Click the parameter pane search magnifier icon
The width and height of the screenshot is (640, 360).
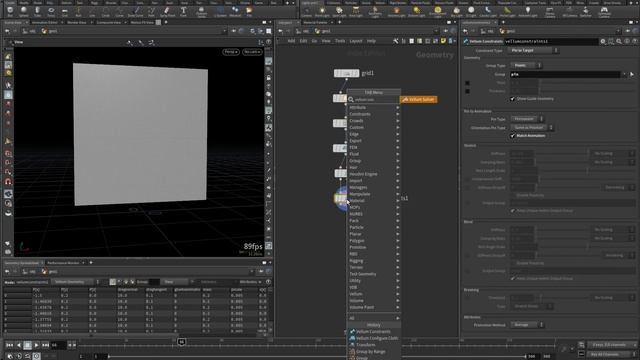(619, 41)
